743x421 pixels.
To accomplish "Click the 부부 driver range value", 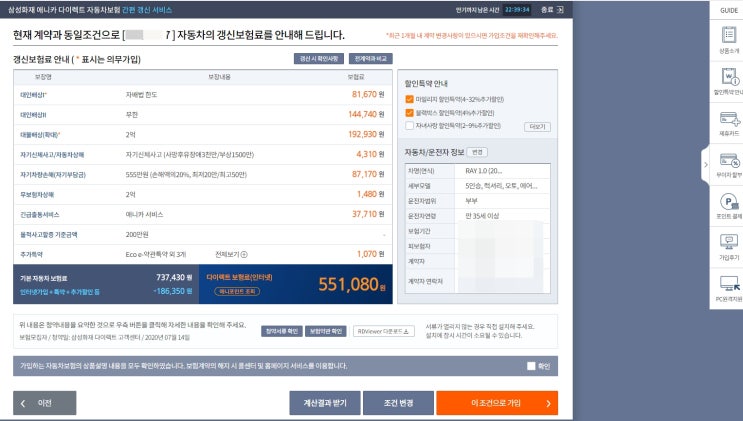I will click(x=471, y=201).
